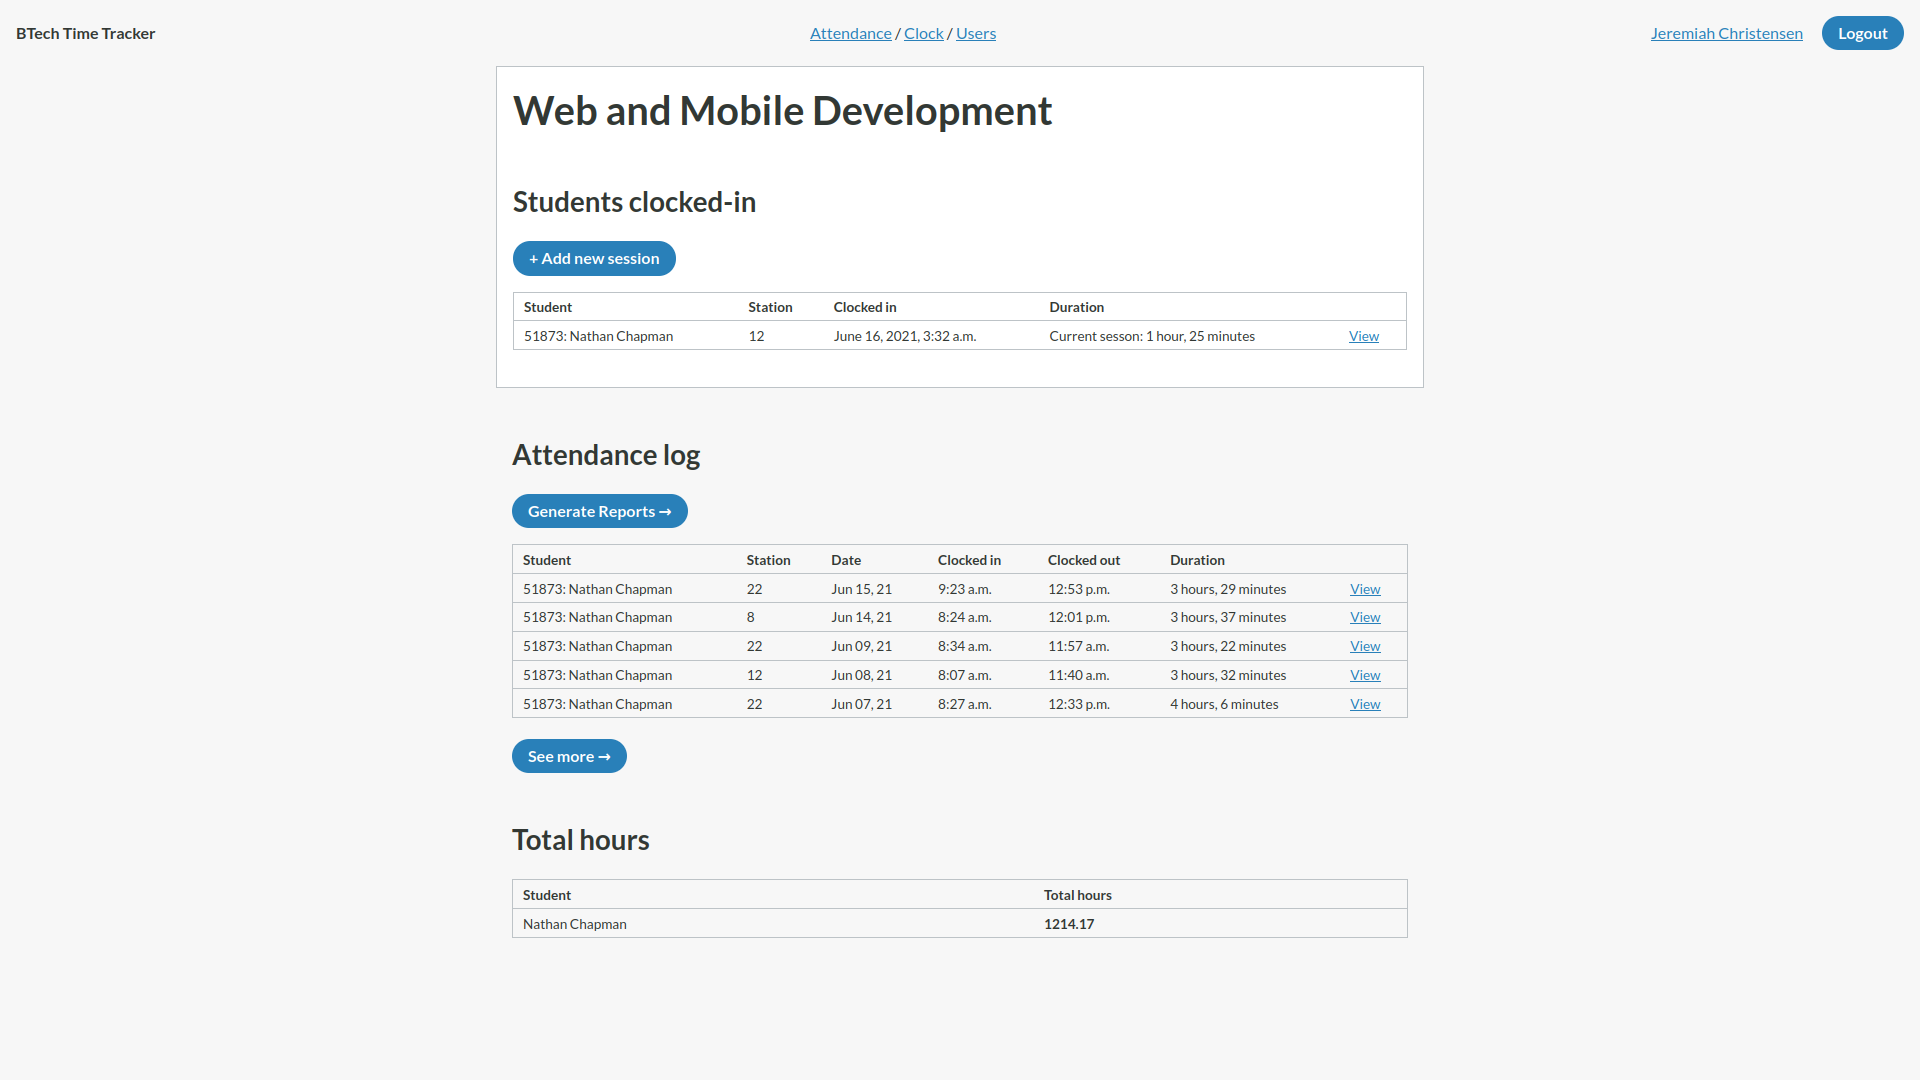Click the 1214.17 total hours value
This screenshot has height=1080, width=1920.
point(1068,924)
